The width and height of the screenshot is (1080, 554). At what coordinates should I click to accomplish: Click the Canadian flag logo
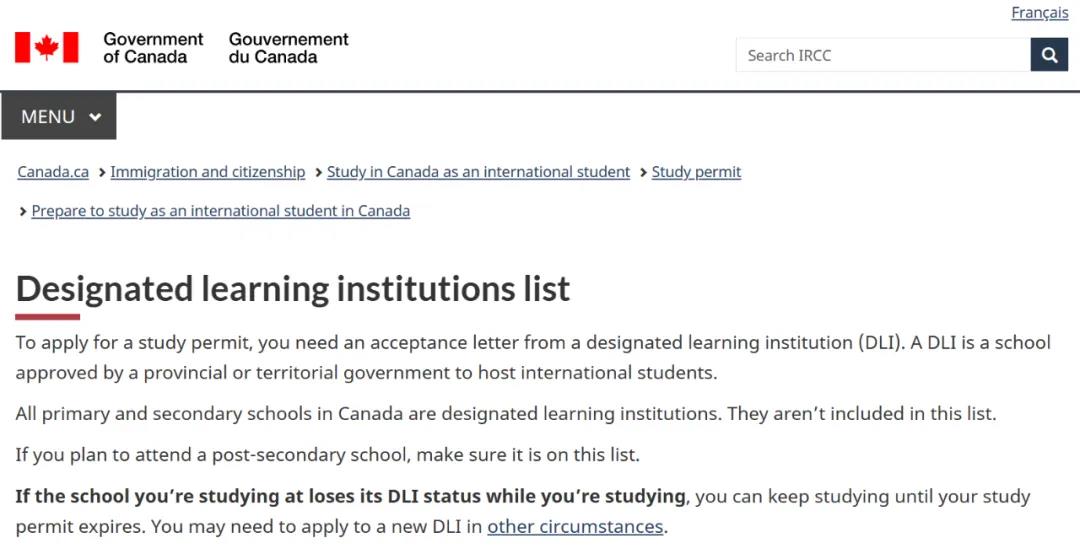(47, 48)
